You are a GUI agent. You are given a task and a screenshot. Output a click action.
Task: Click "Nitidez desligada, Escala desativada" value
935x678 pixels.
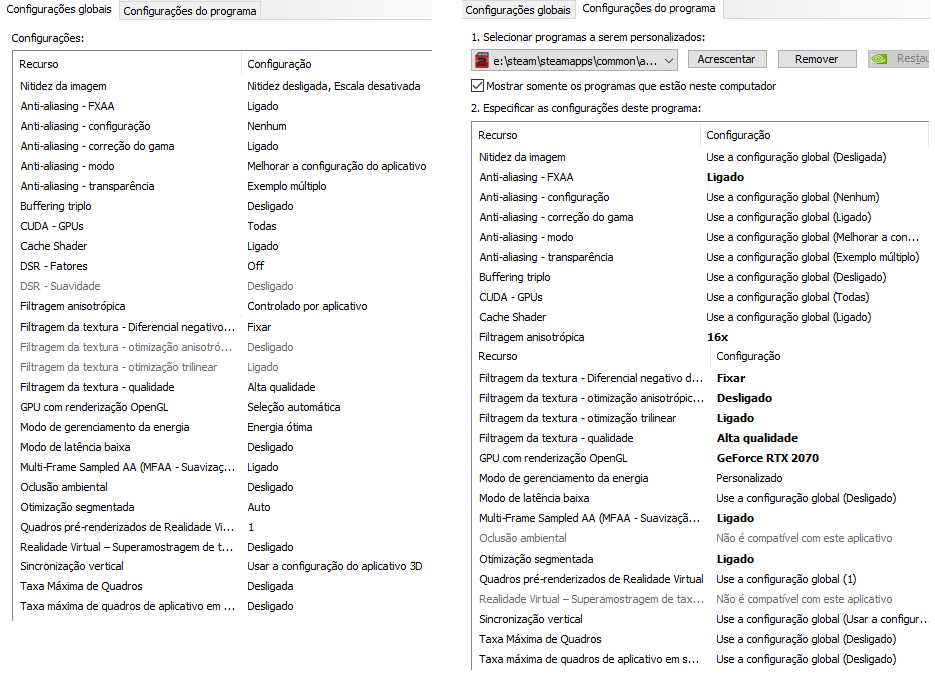(x=333, y=86)
